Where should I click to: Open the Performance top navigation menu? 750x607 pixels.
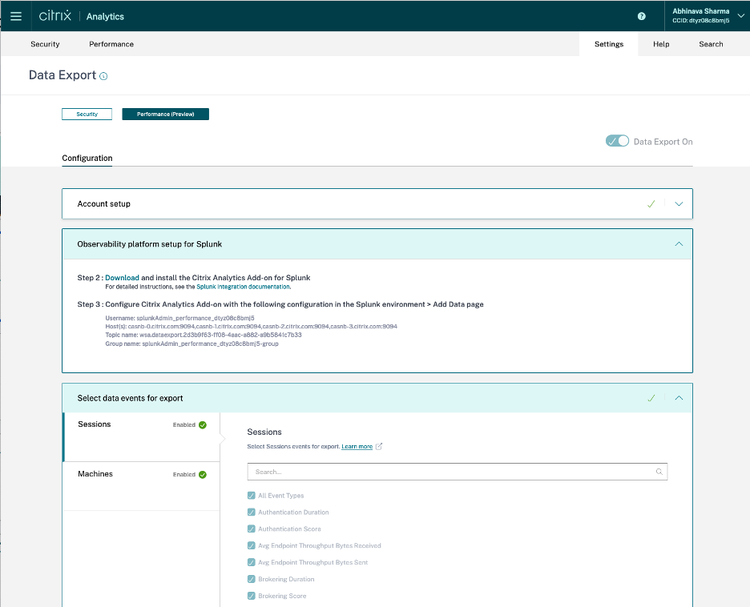(111, 44)
